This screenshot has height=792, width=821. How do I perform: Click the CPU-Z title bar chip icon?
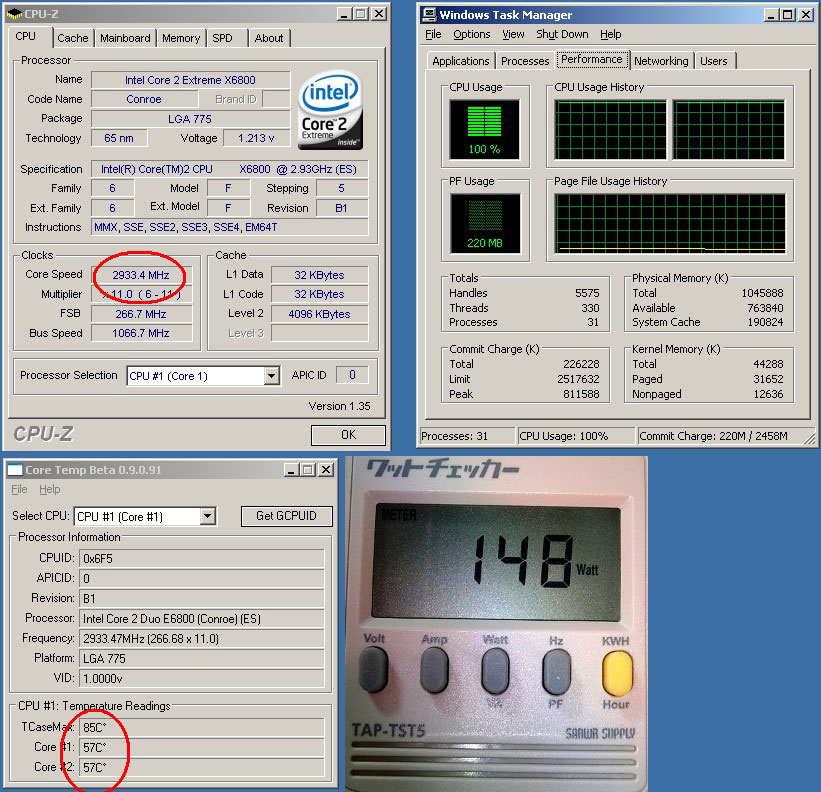[x=14, y=14]
